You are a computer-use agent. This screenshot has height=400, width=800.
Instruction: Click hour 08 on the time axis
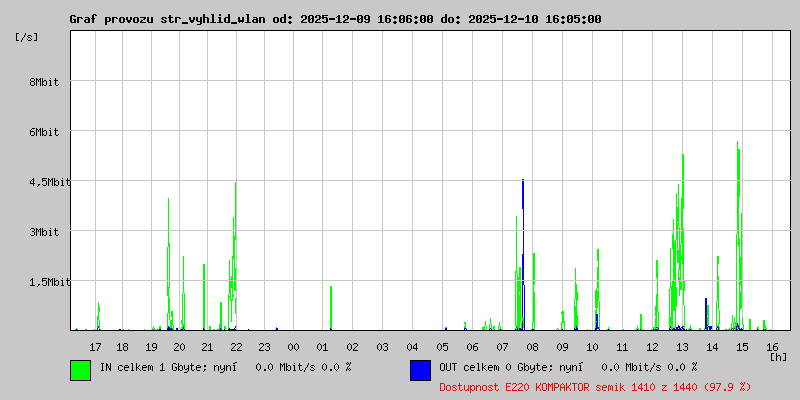coord(532,347)
